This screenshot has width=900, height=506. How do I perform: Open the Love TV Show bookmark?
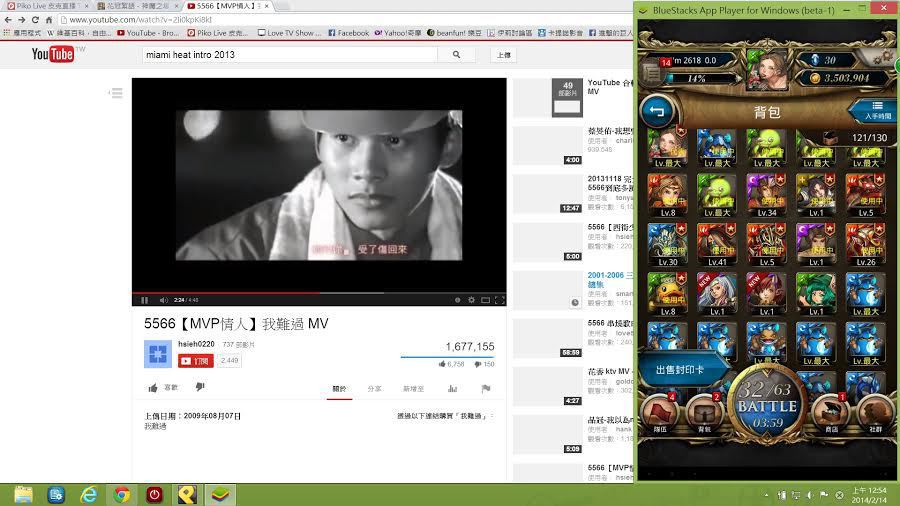(x=290, y=33)
